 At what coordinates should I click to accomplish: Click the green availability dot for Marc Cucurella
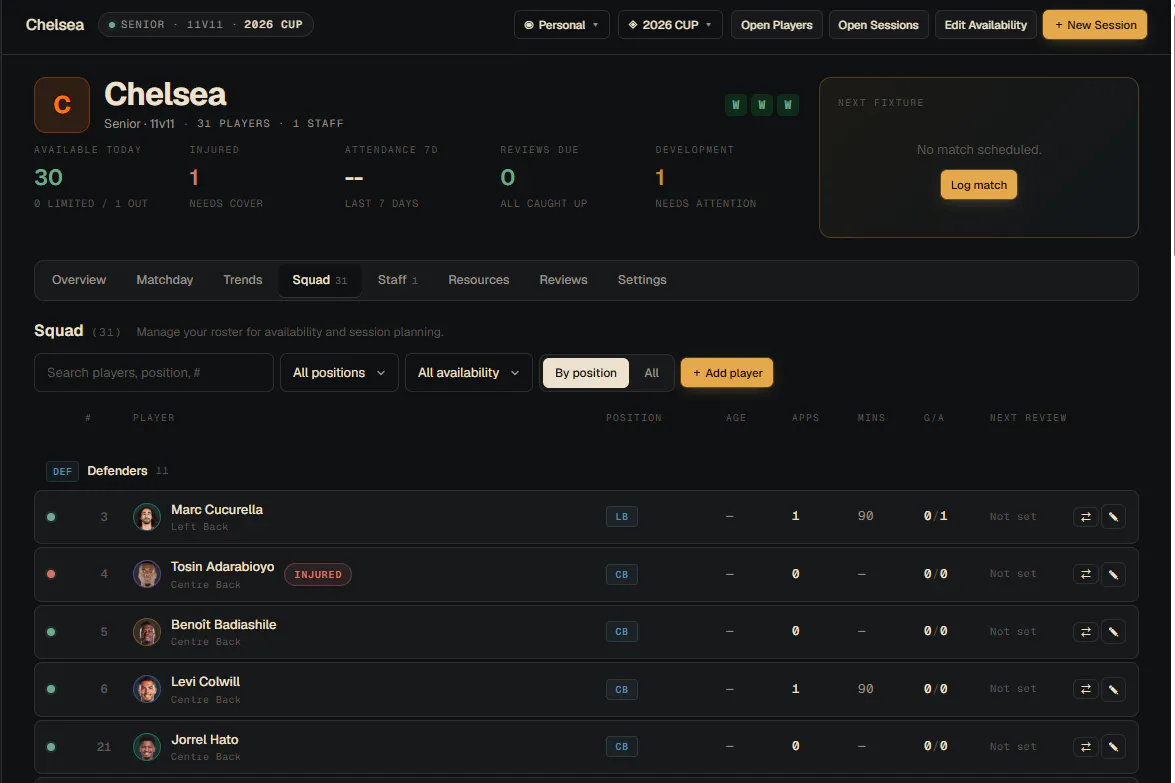click(x=51, y=517)
